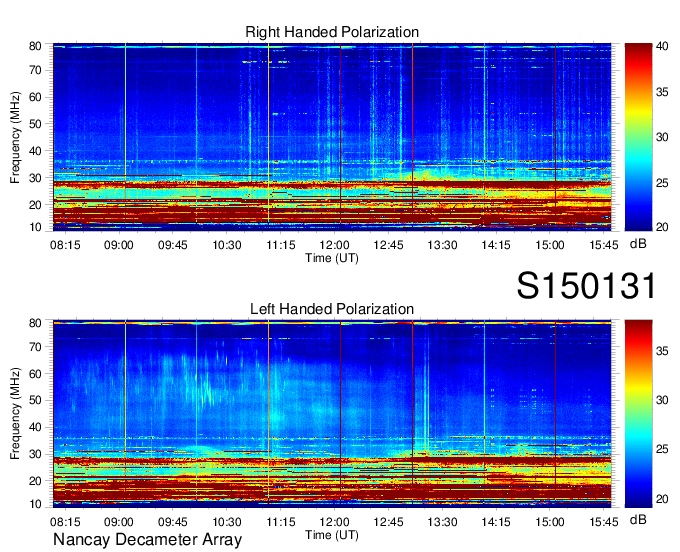Click 25 value on the right-handed colorbar
Image resolution: width=680 pixels, height=552 pixels.
pos(662,183)
